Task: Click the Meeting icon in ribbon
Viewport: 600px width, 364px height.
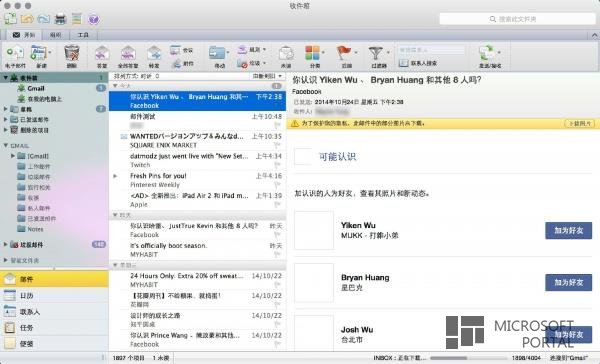Action: point(175,50)
